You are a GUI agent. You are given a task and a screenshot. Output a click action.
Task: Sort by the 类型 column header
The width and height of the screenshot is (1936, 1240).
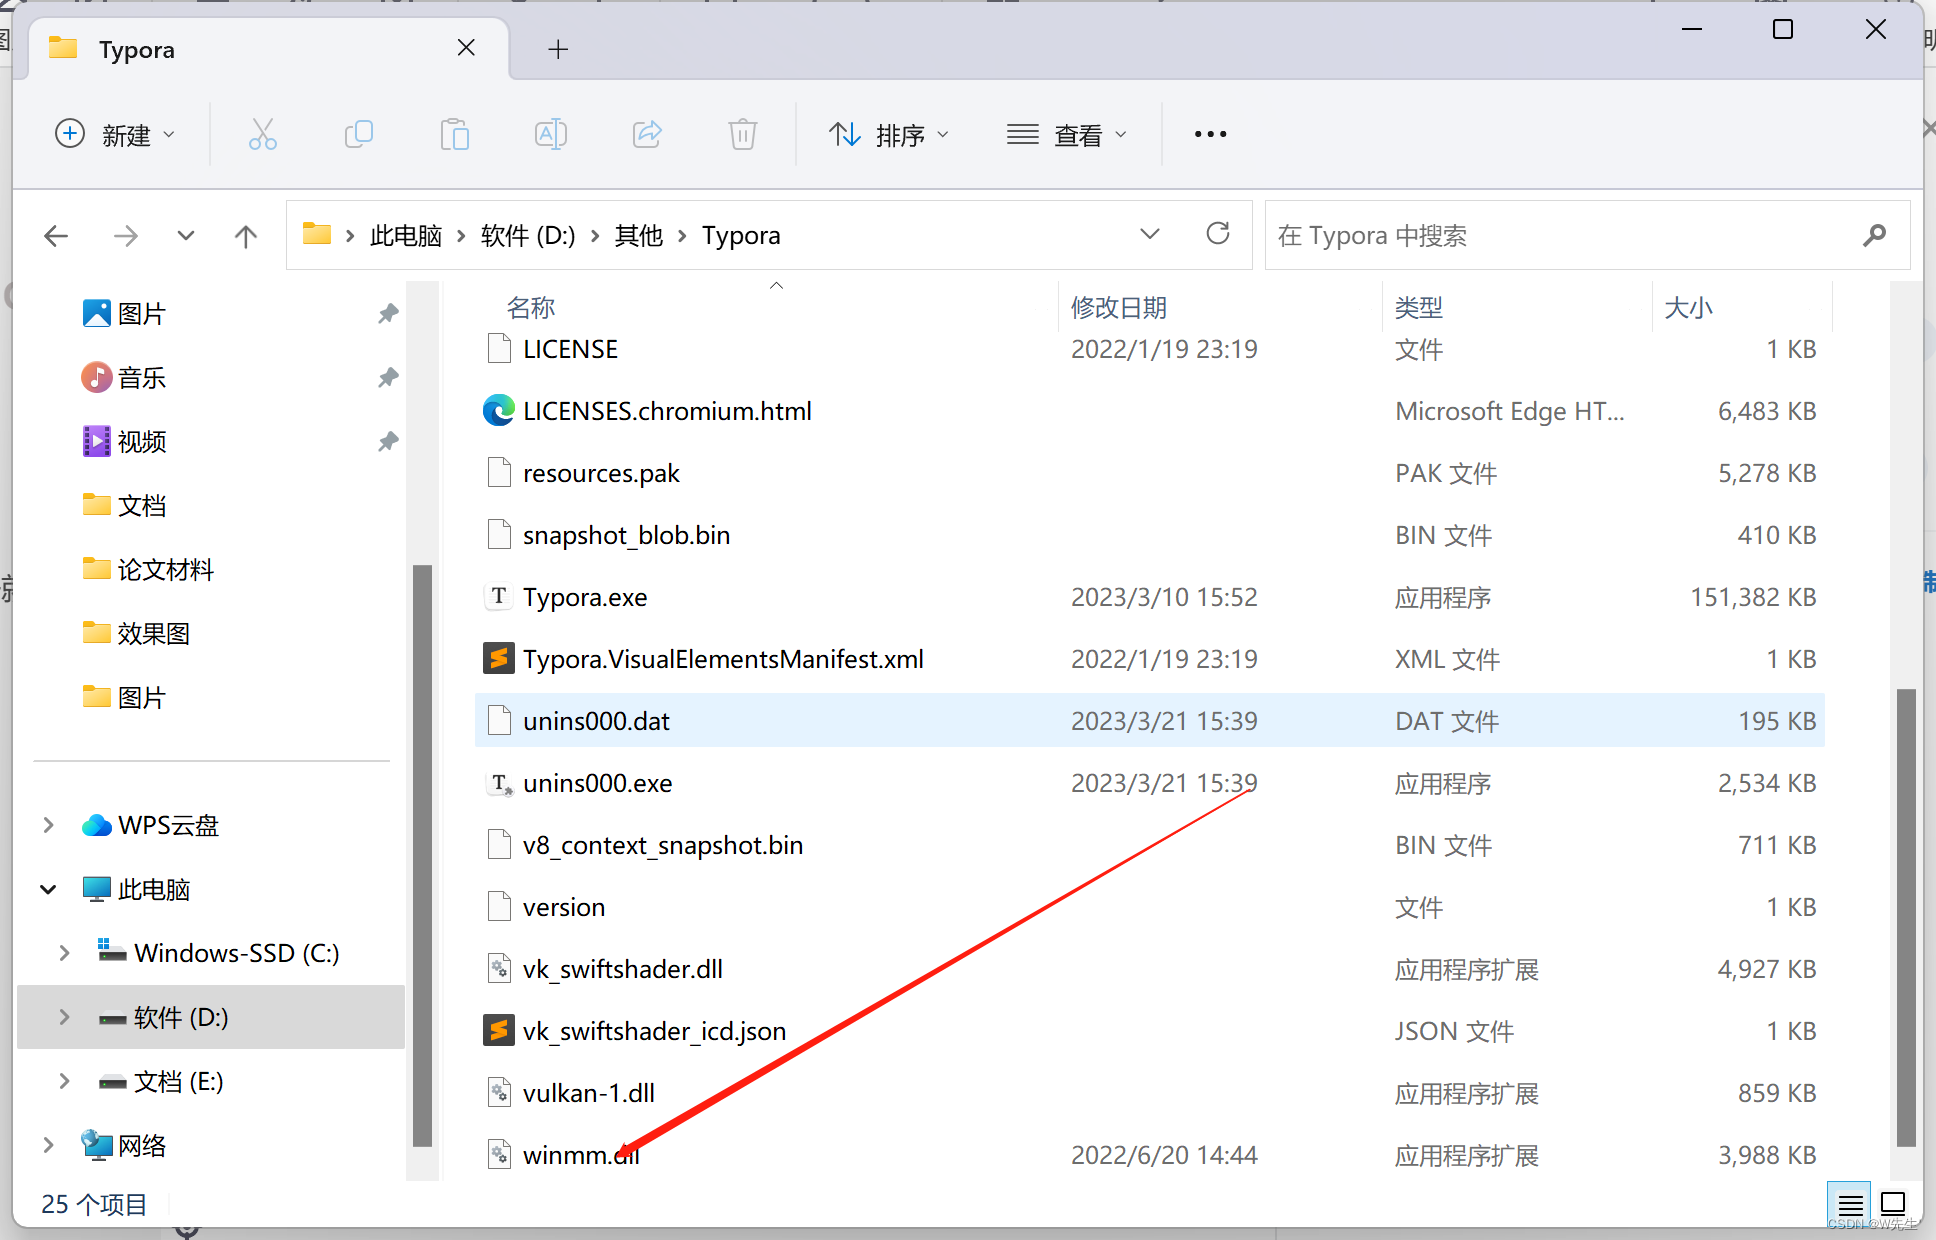(x=1419, y=308)
